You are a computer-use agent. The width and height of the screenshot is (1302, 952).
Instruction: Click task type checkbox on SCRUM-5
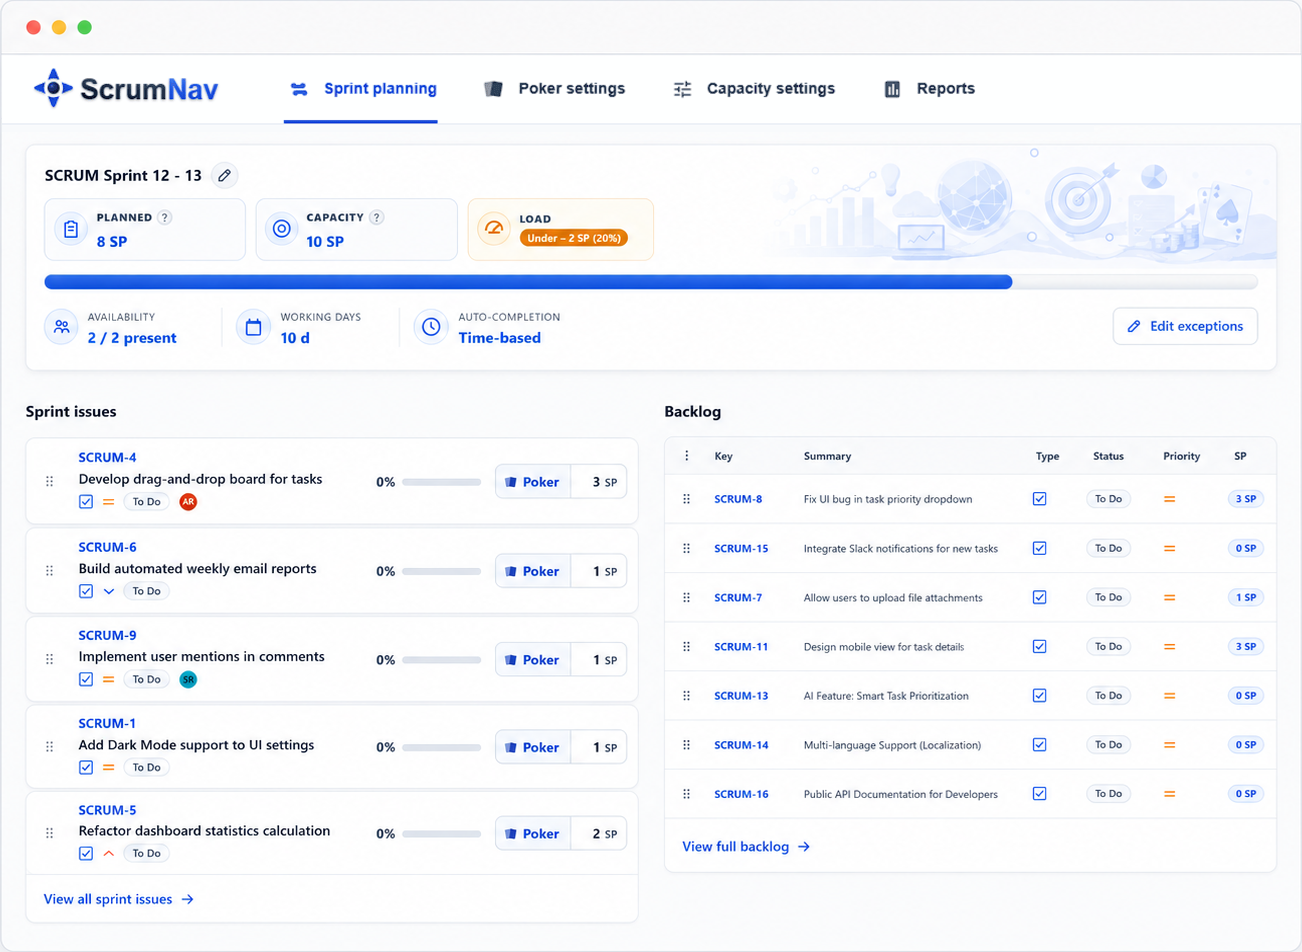pos(86,854)
